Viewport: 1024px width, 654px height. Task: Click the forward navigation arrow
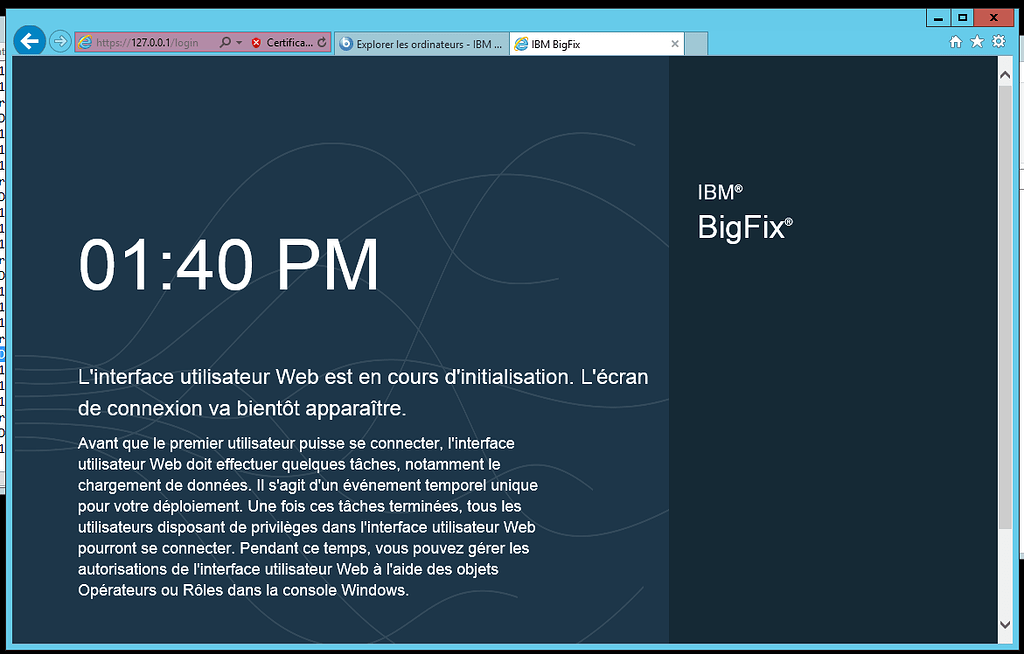[x=59, y=41]
